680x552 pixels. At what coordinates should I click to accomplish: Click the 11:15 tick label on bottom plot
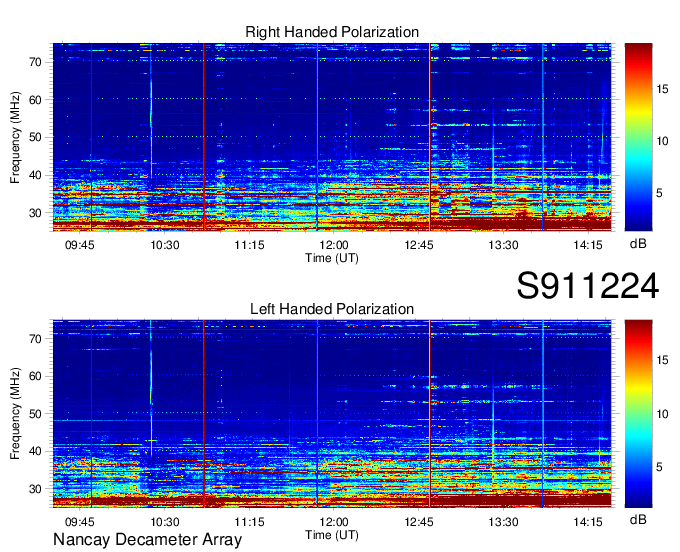tap(249, 522)
